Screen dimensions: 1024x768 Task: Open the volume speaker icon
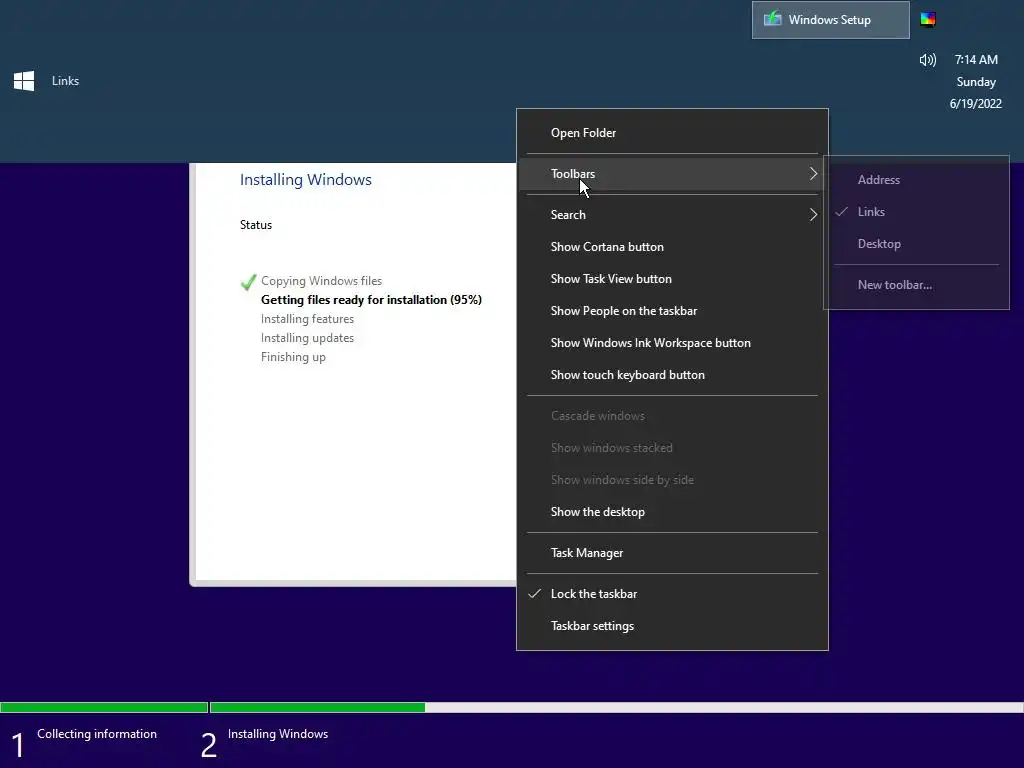coord(927,60)
